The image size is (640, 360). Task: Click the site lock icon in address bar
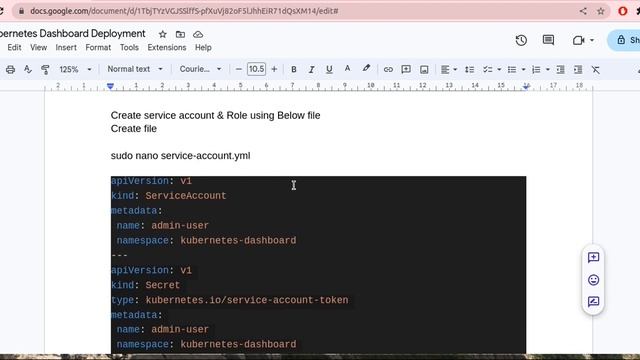click(21, 11)
